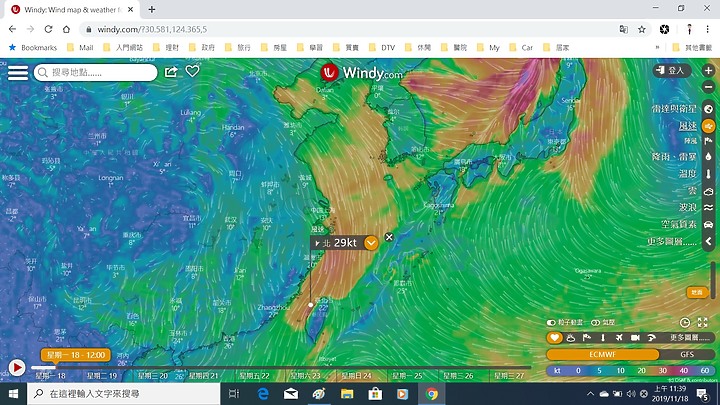The width and height of the screenshot is (720, 405).
Task: Show weather cloud icon POI
Action: 571,338
